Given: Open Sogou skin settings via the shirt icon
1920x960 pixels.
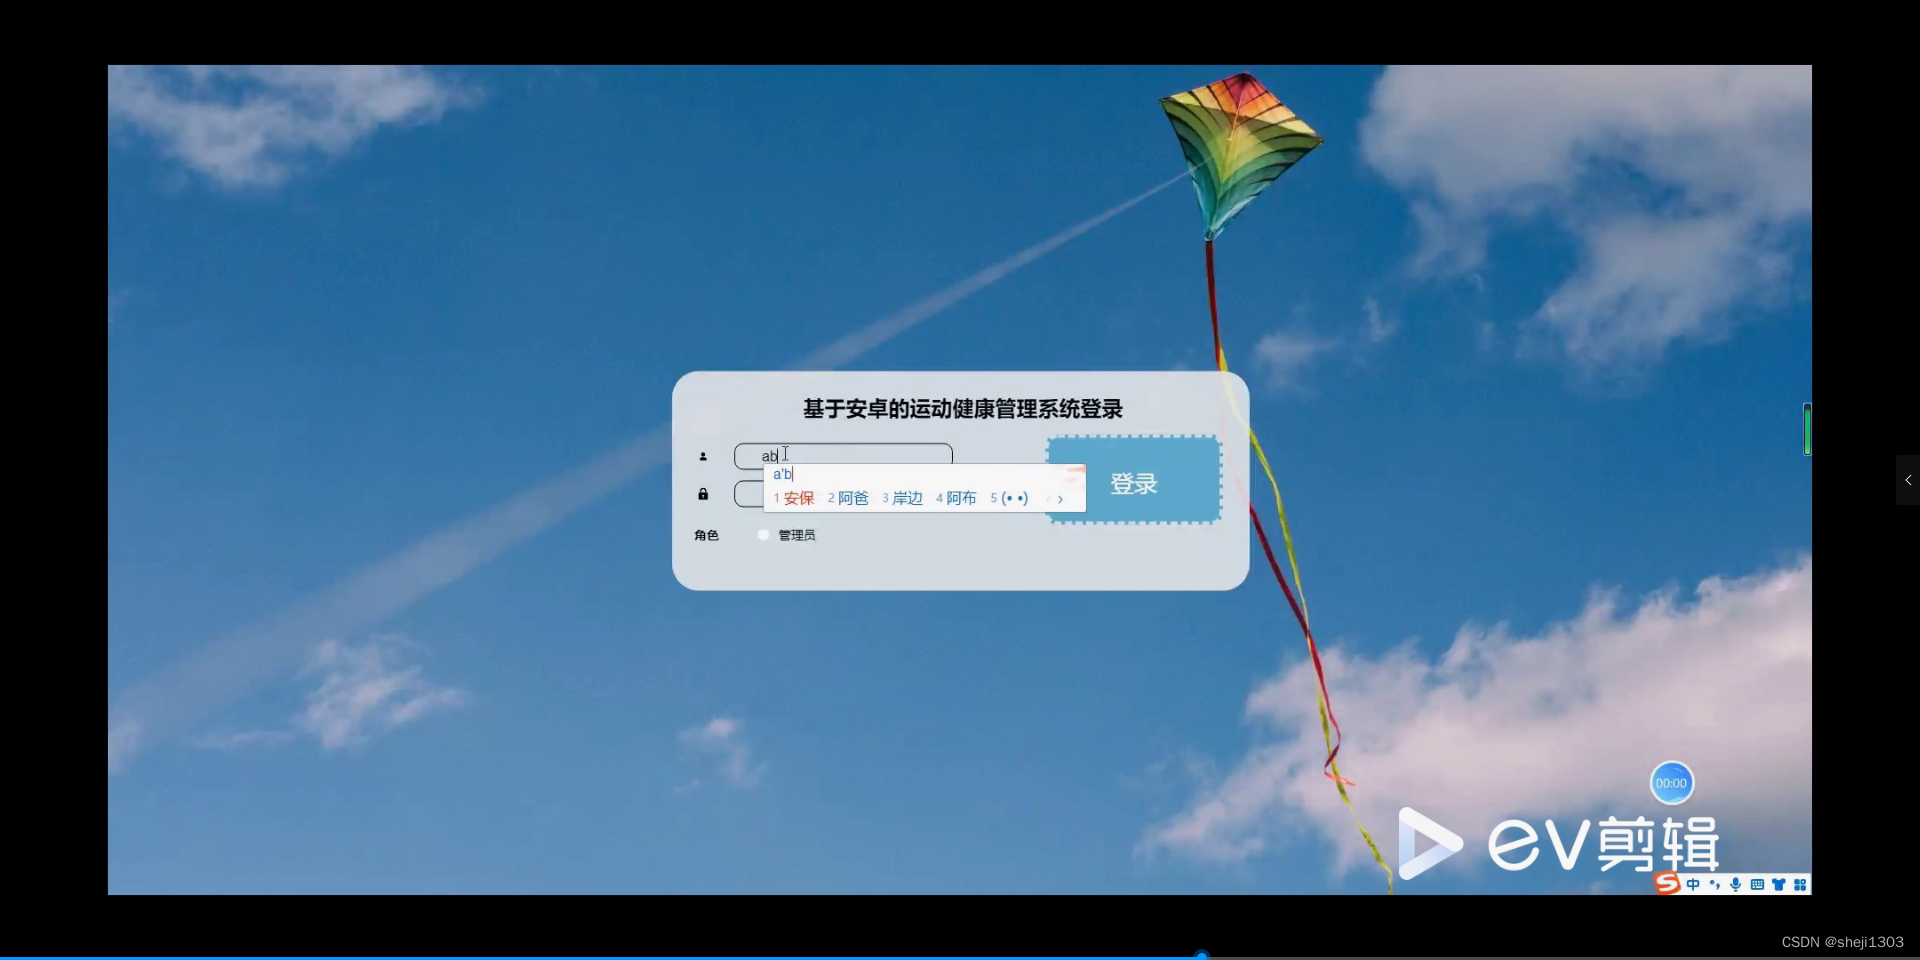Looking at the screenshot, I should pos(1780,884).
